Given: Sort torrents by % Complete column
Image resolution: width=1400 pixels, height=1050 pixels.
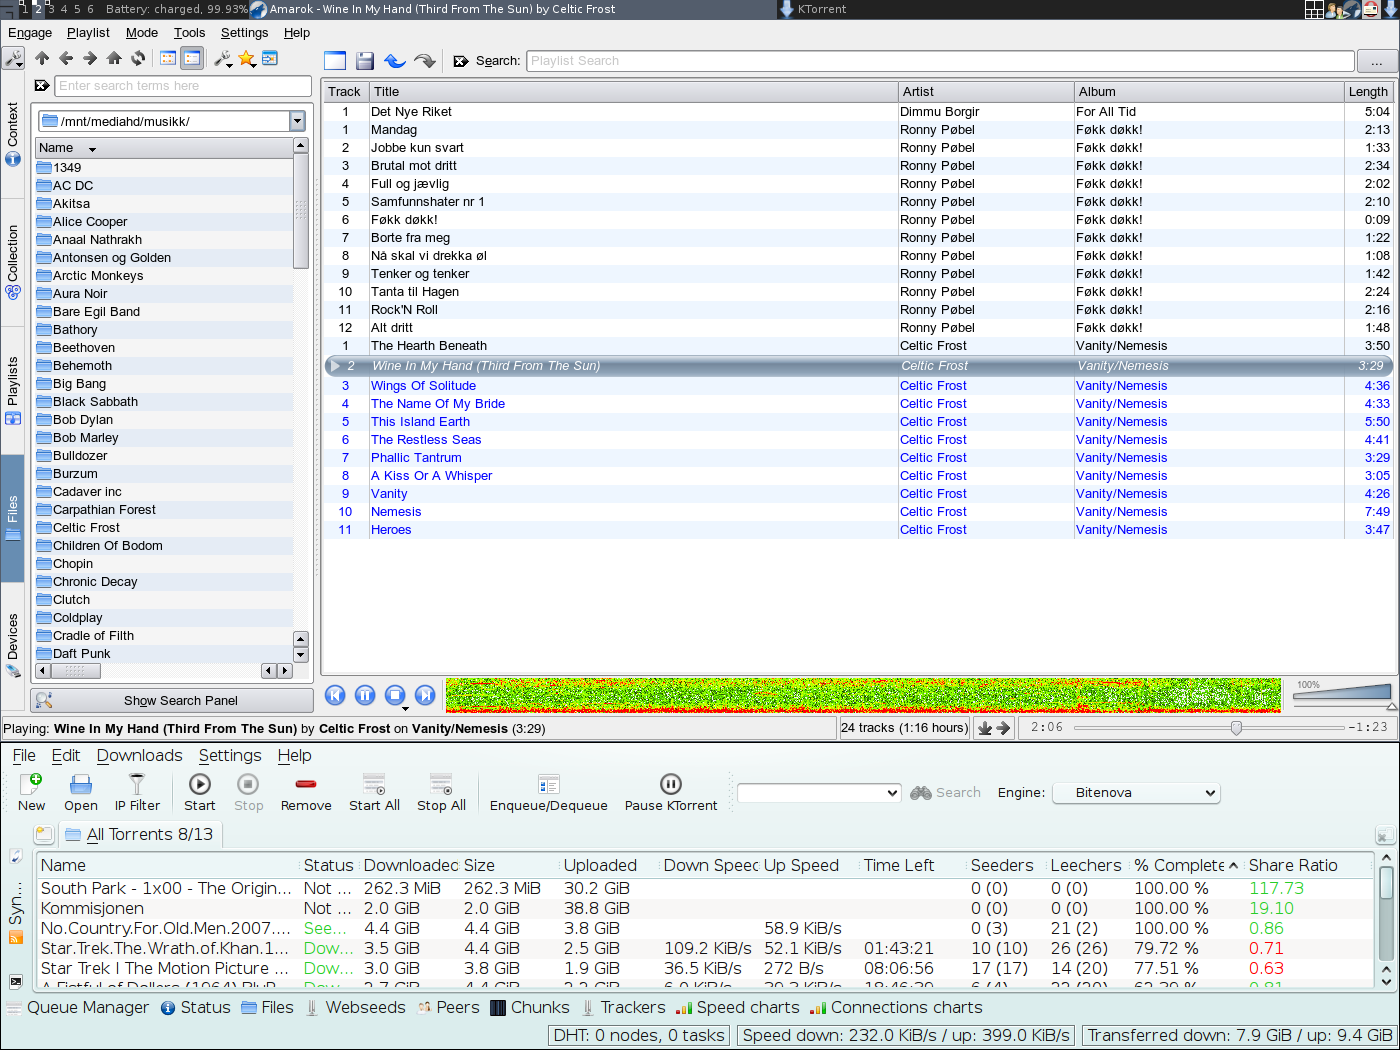Looking at the screenshot, I should 1185,866.
